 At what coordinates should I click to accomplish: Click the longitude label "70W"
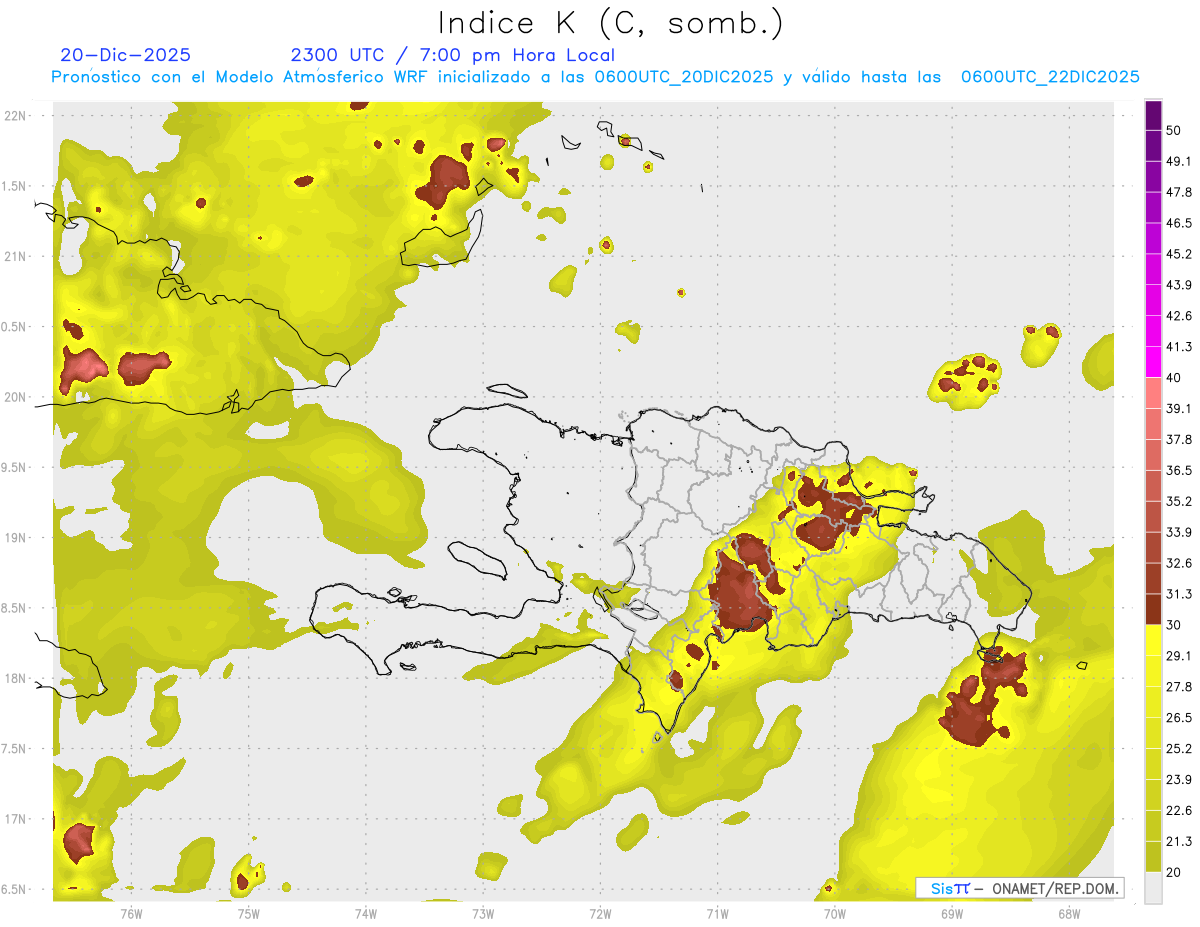click(x=834, y=913)
